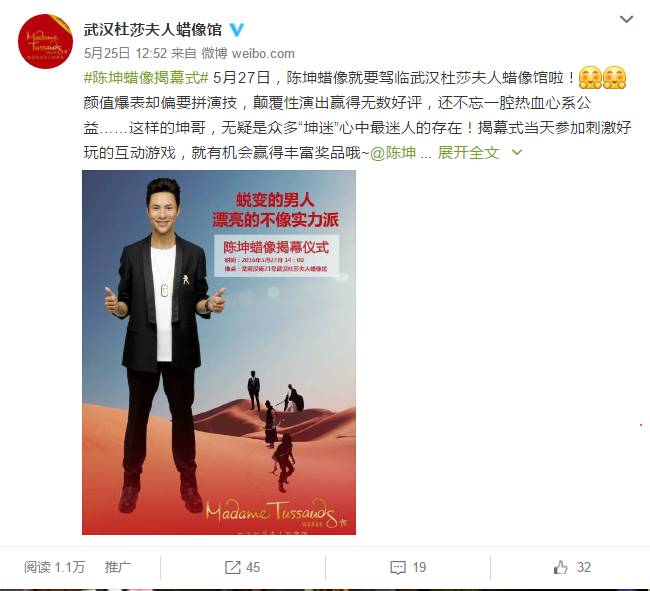Click the 微博 weibo.com source link
650x591 pixels.
(x=248, y=53)
